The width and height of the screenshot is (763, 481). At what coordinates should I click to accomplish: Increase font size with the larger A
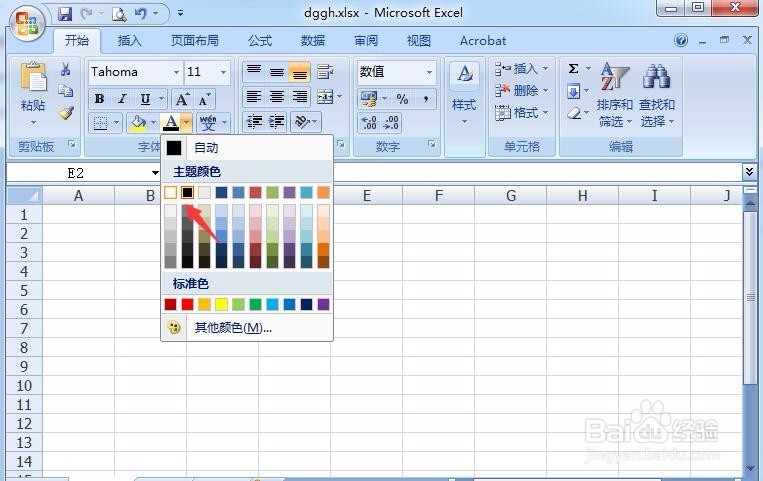tap(182, 99)
